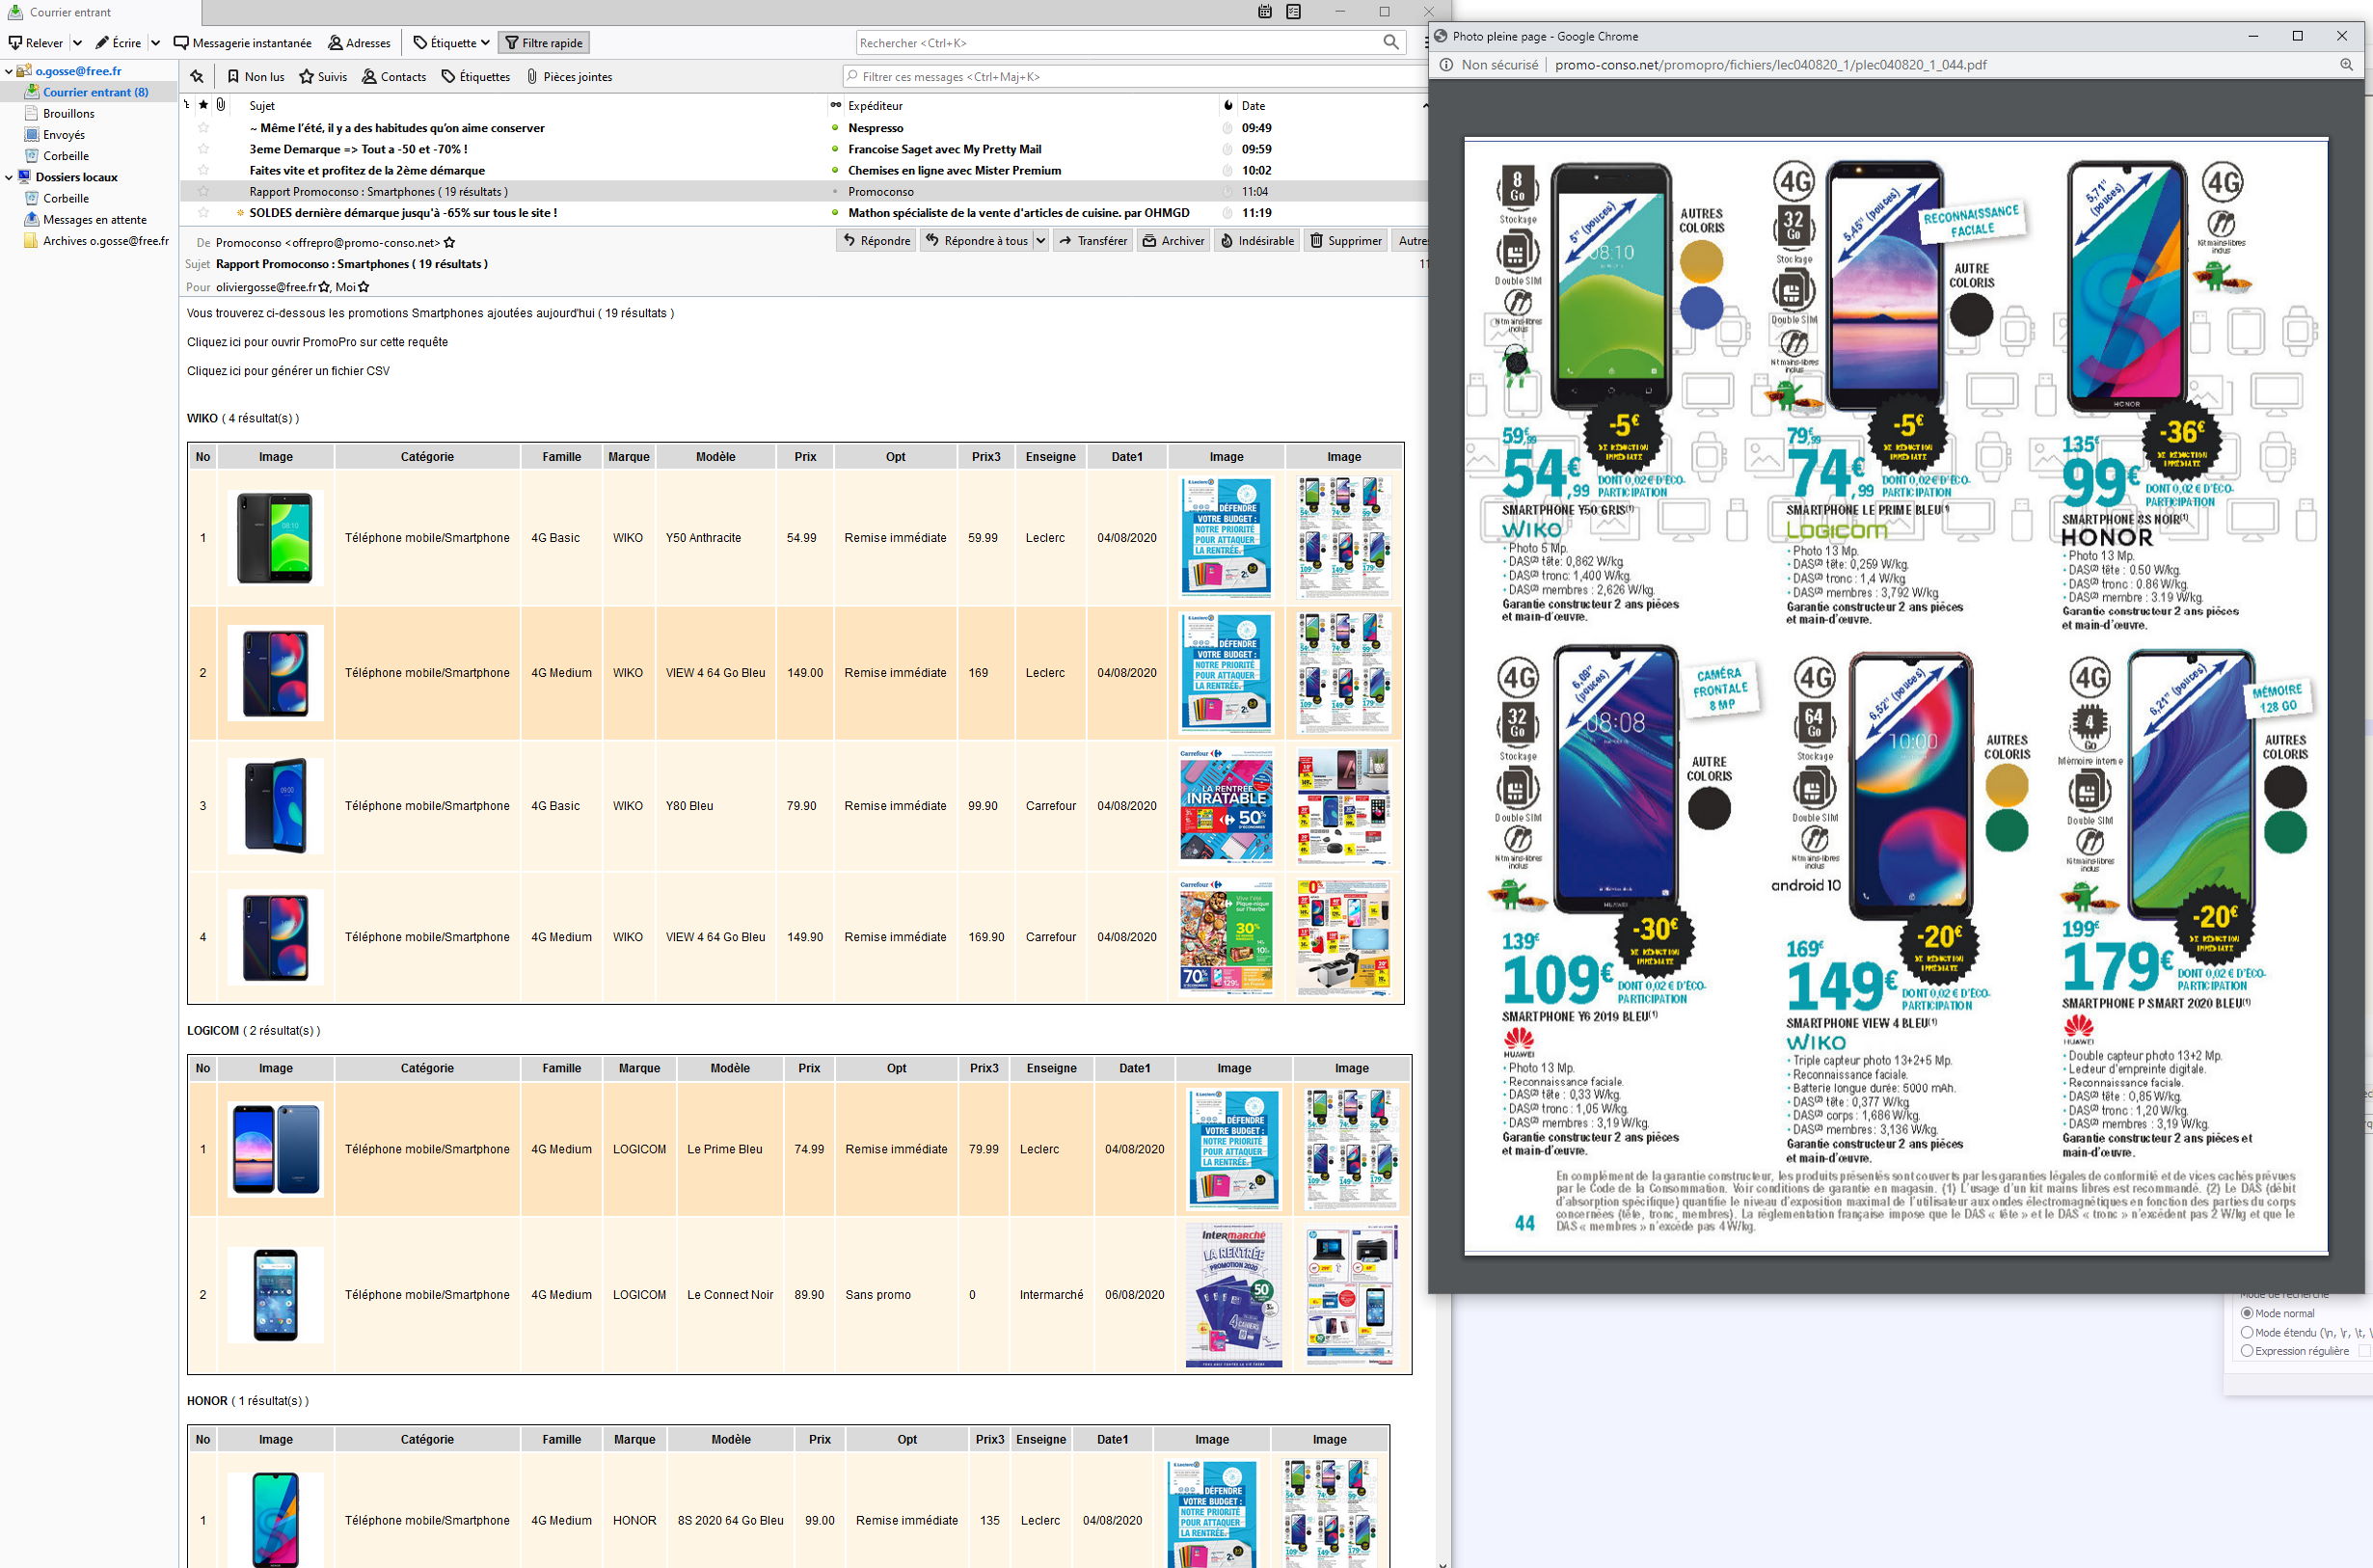Image resolution: width=2373 pixels, height=1568 pixels.
Task: Open Messagerie instantanée chat
Action: [242, 43]
